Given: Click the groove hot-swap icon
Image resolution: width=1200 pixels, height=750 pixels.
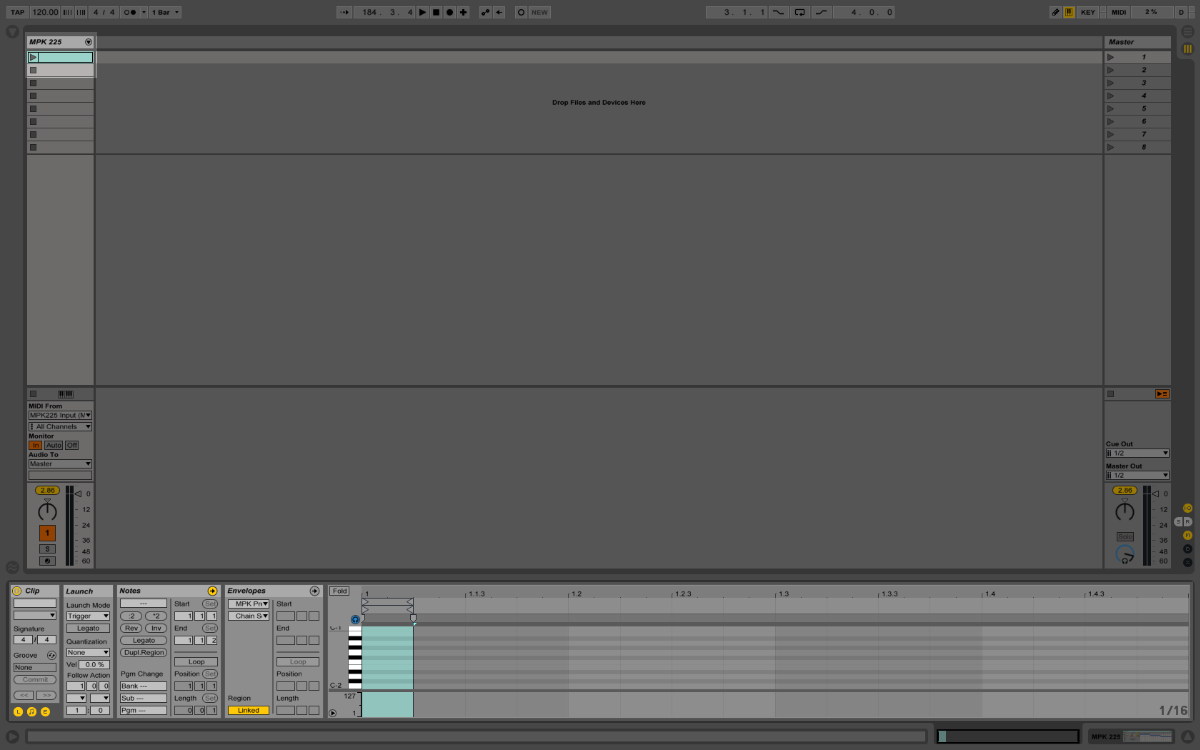Looking at the screenshot, I should point(51,655).
